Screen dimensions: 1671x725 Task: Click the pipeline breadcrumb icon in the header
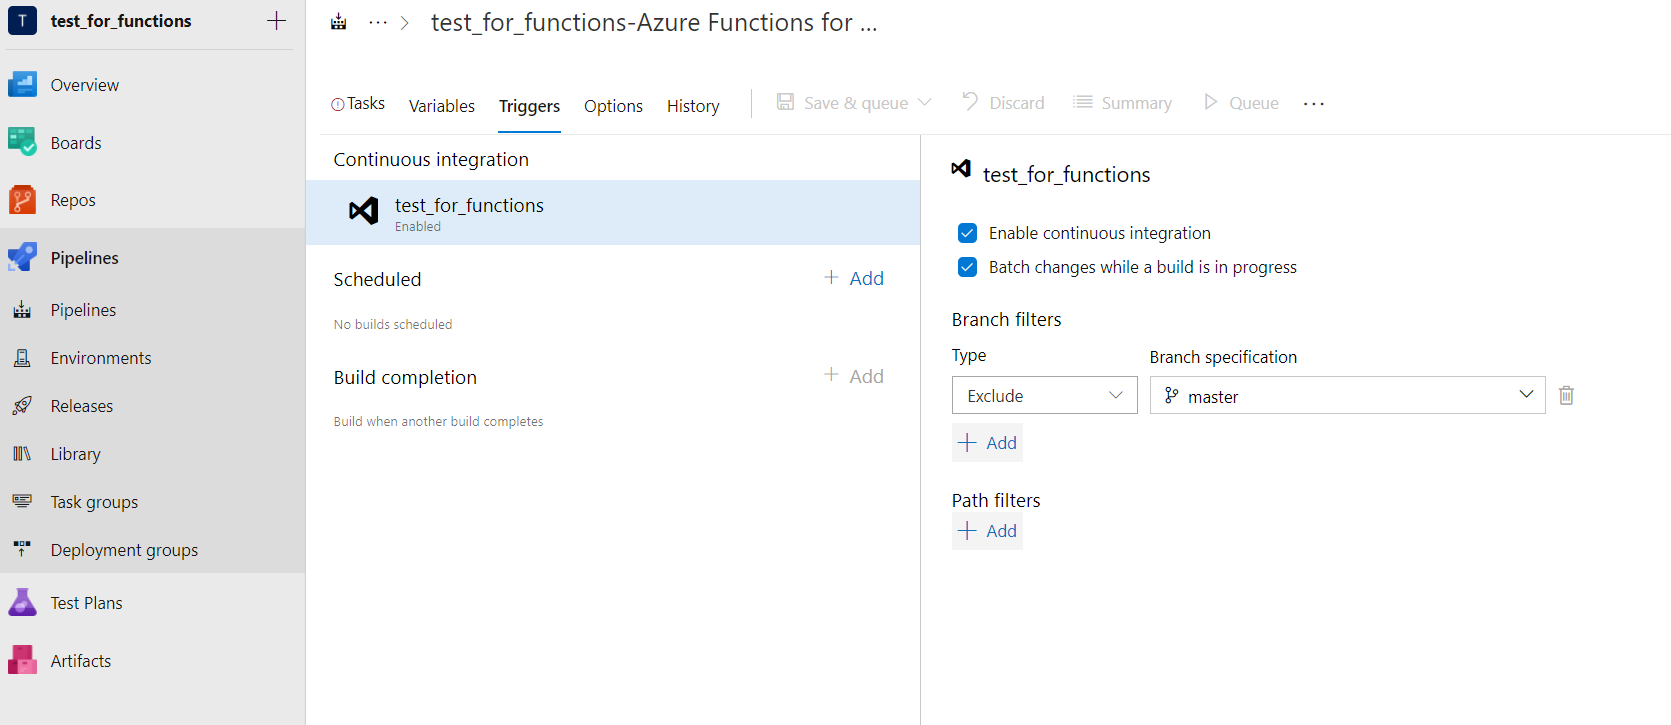(x=339, y=22)
